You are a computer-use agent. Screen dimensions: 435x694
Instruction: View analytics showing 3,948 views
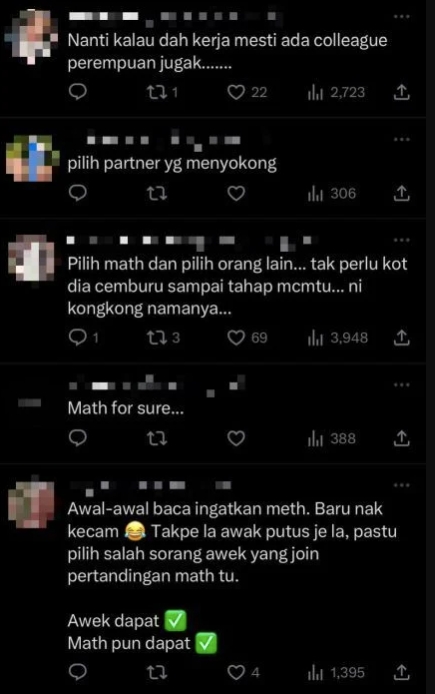pyautogui.click(x=338, y=338)
